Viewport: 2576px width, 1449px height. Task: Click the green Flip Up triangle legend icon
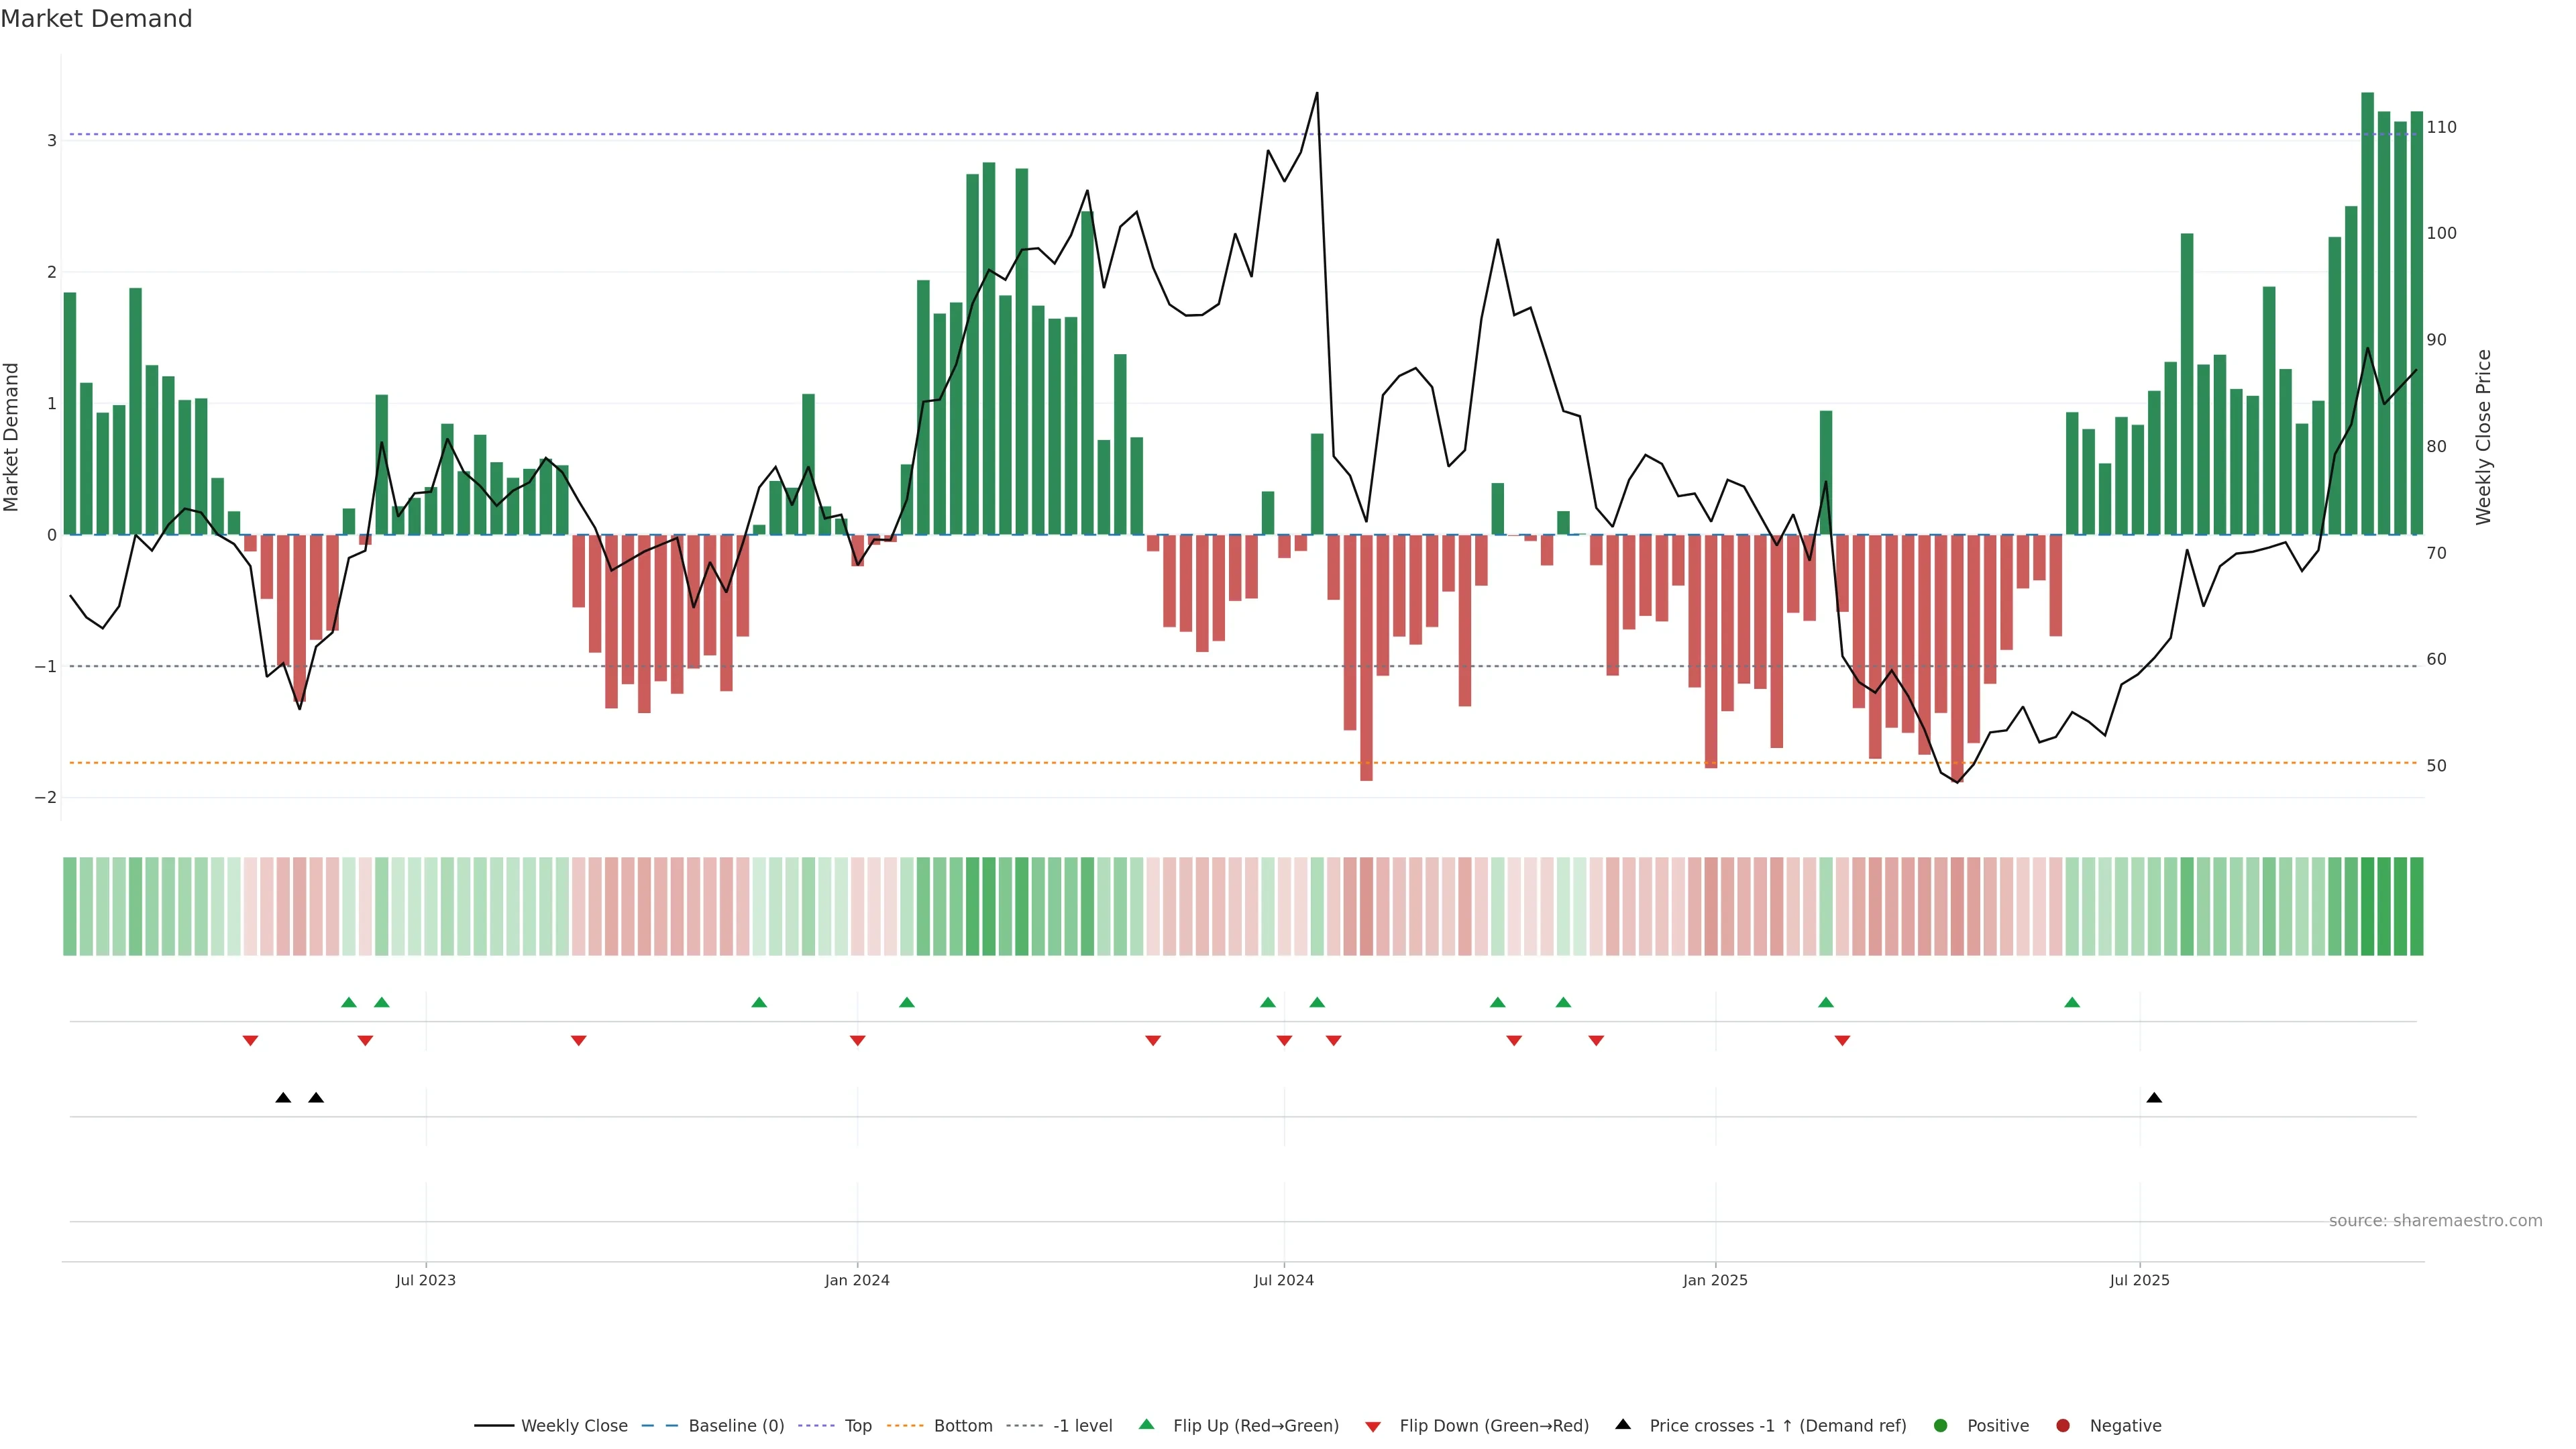click(x=1146, y=1424)
